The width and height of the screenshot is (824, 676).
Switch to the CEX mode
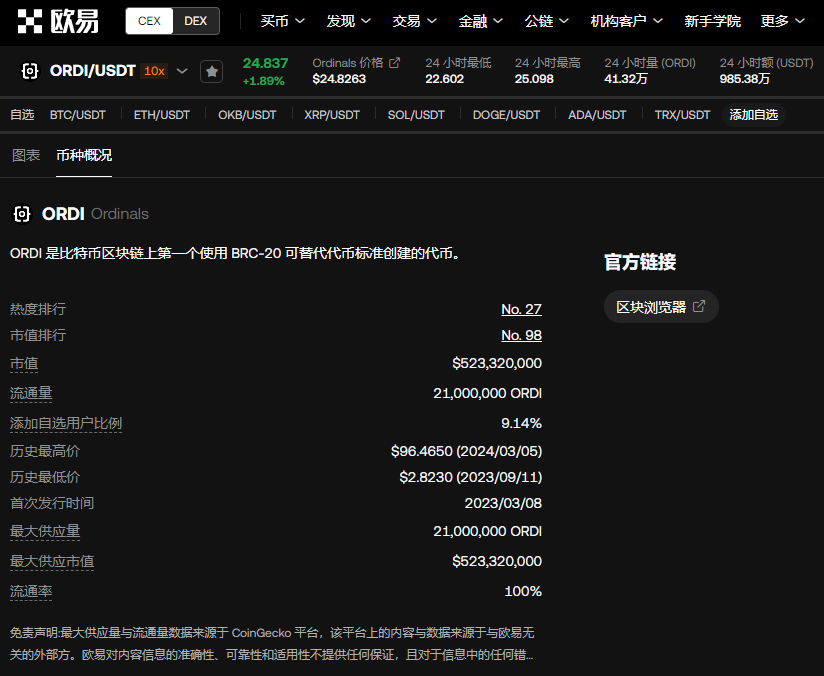pos(149,21)
